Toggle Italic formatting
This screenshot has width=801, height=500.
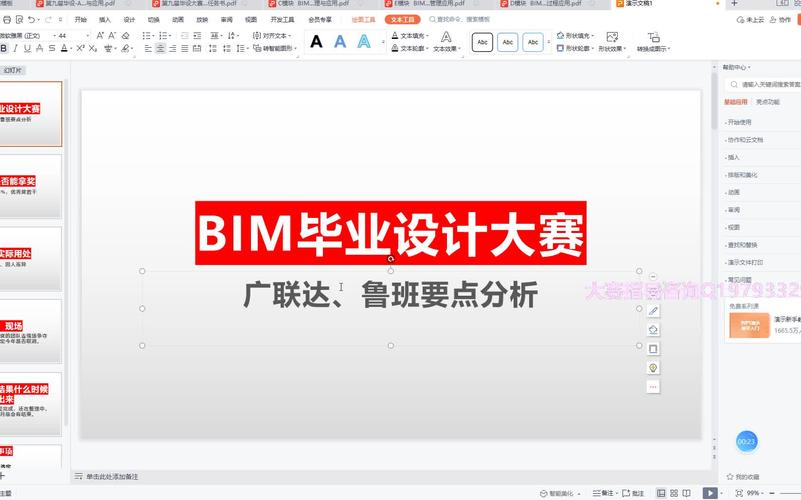15,49
